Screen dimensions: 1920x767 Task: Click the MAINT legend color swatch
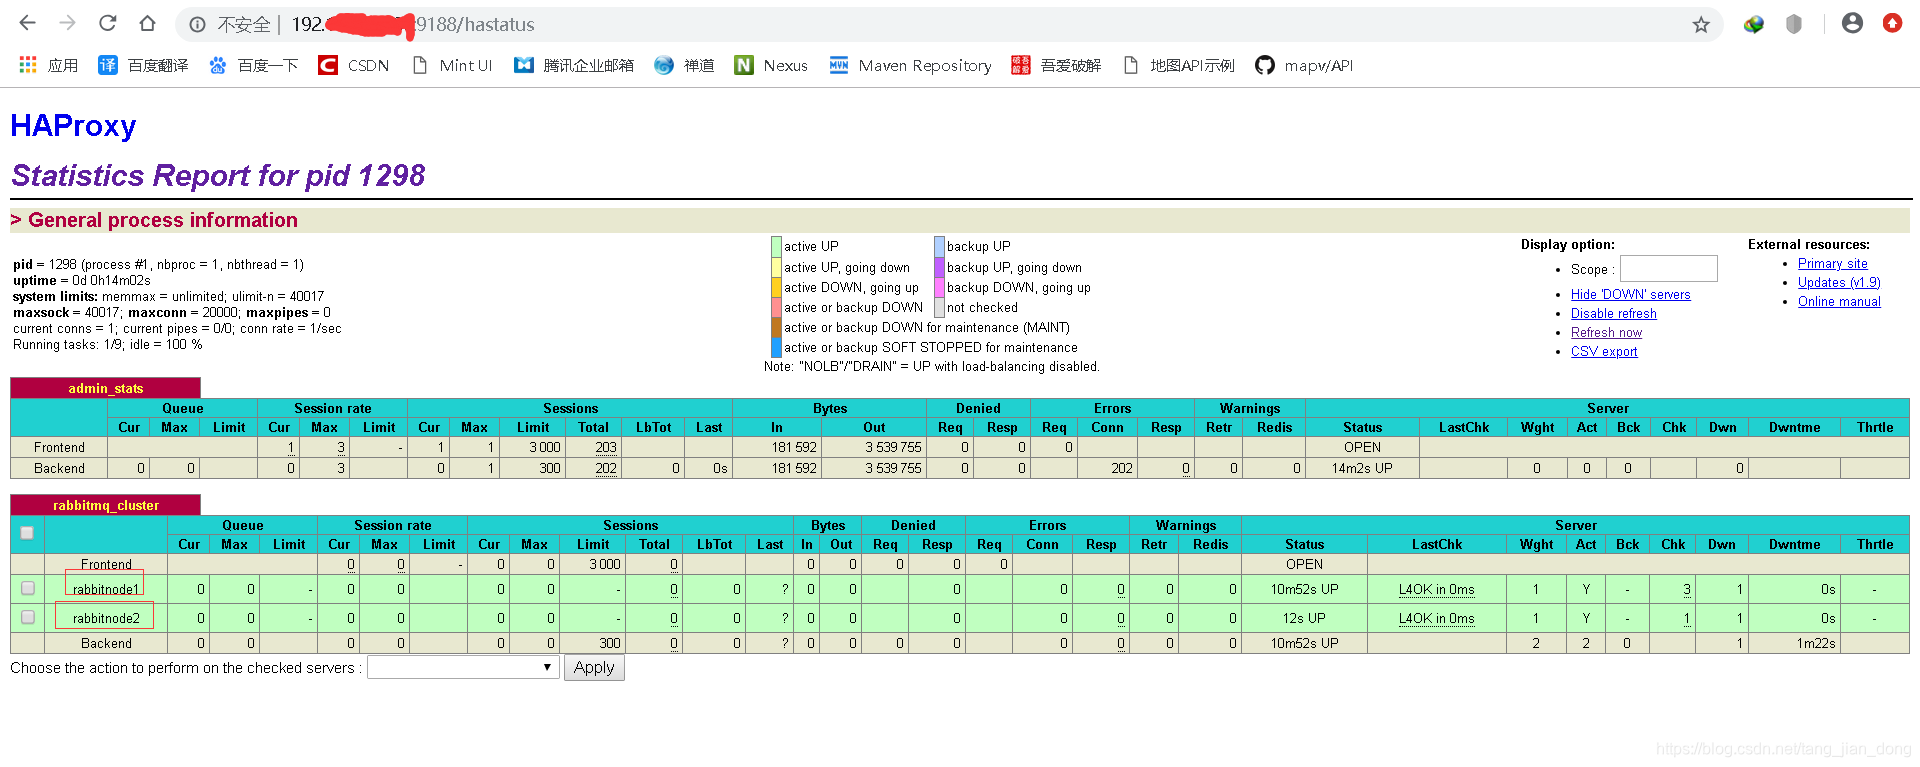776,327
